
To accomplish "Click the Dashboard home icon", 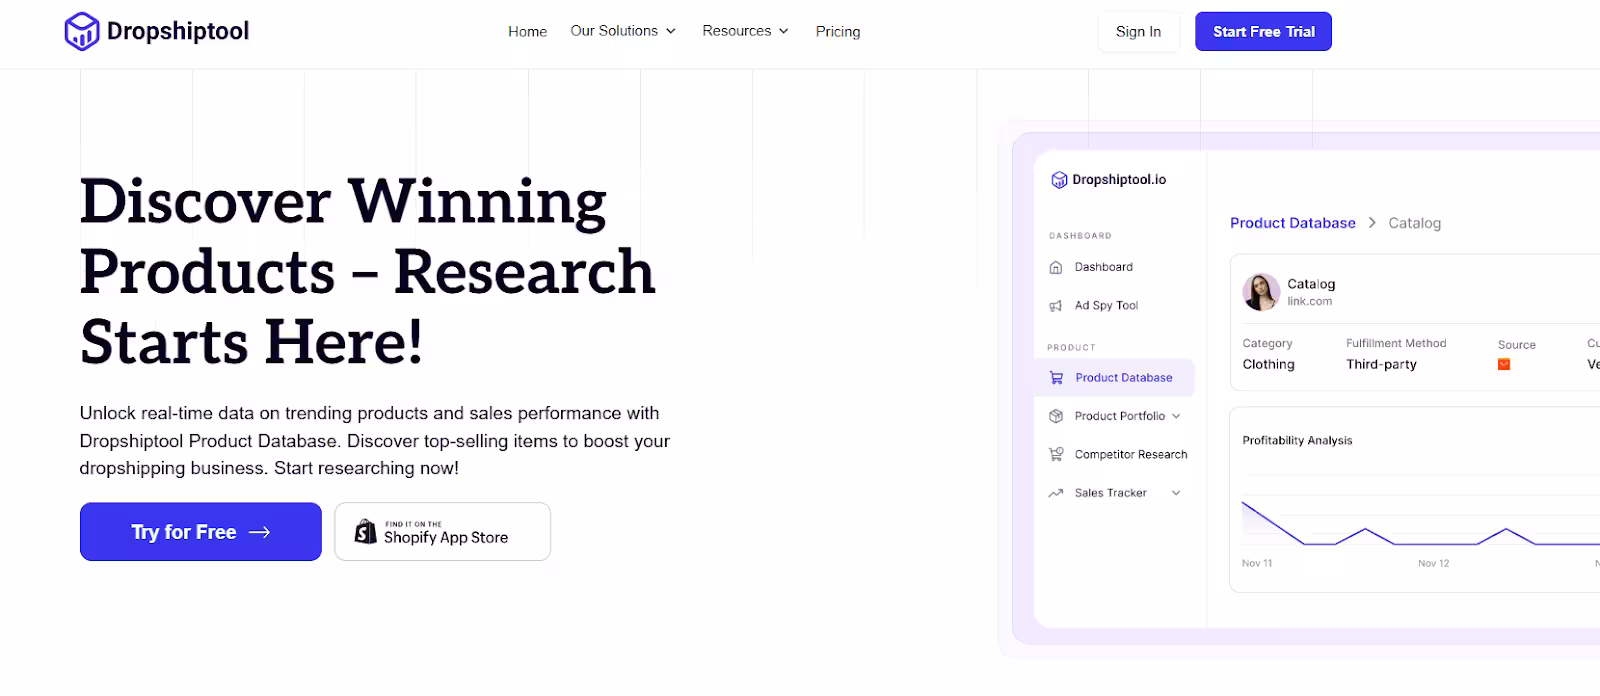I will point(1056,267).
